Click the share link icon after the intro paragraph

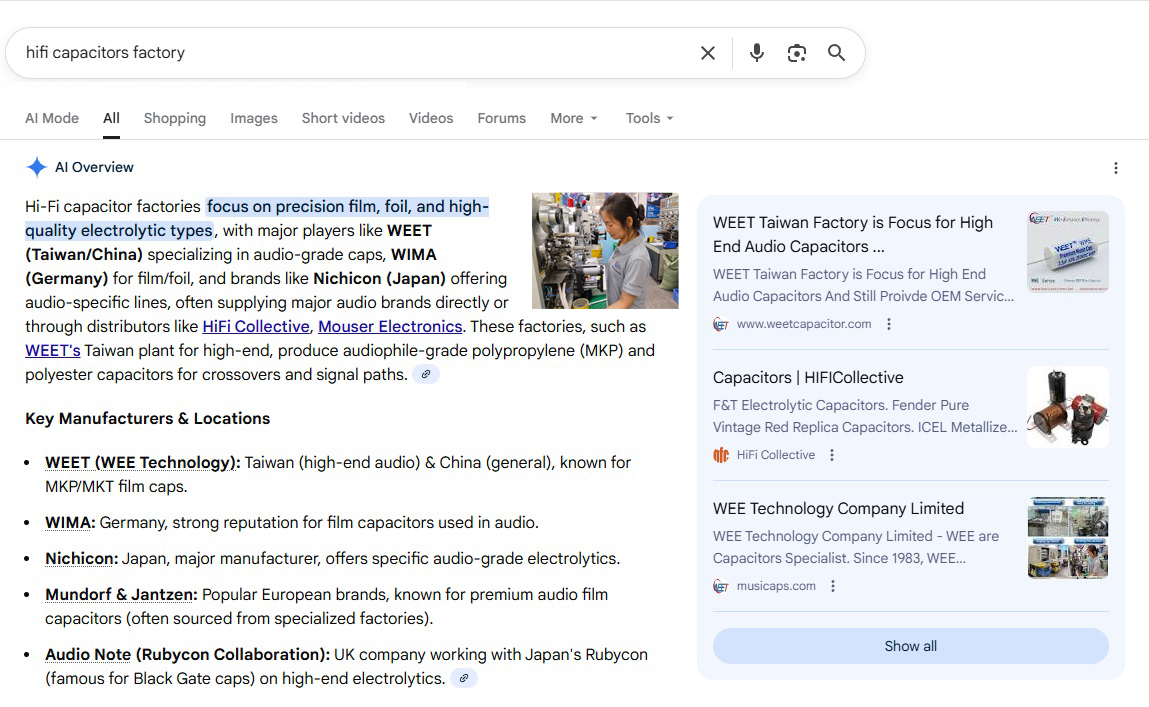[x=426, y=374]
